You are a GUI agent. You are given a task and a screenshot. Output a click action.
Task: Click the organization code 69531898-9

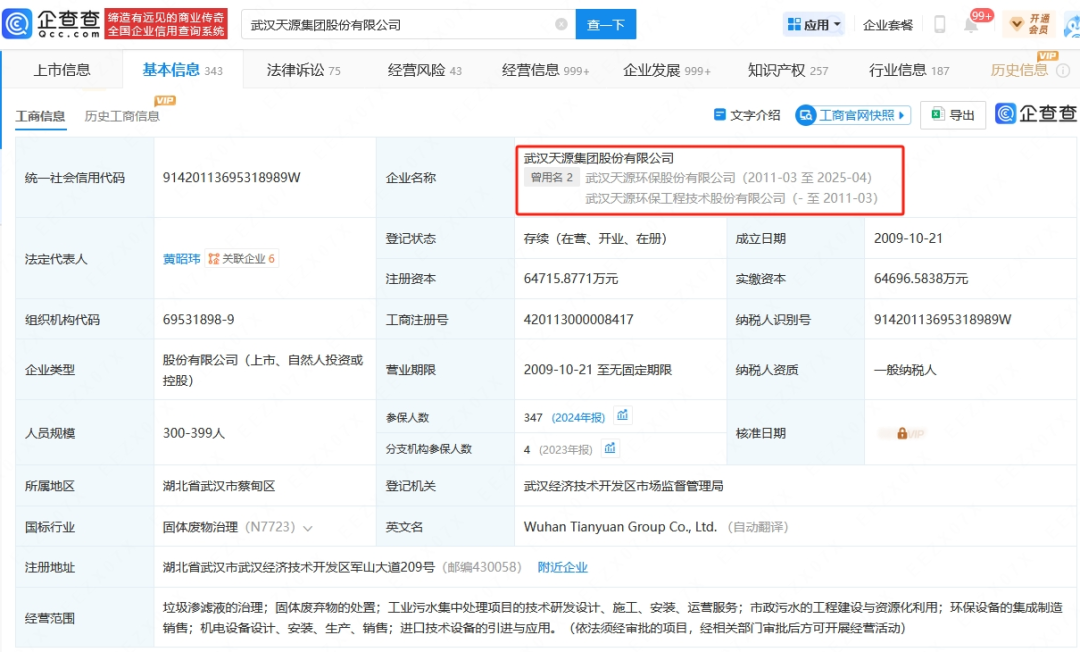click(x=198, y=319)
